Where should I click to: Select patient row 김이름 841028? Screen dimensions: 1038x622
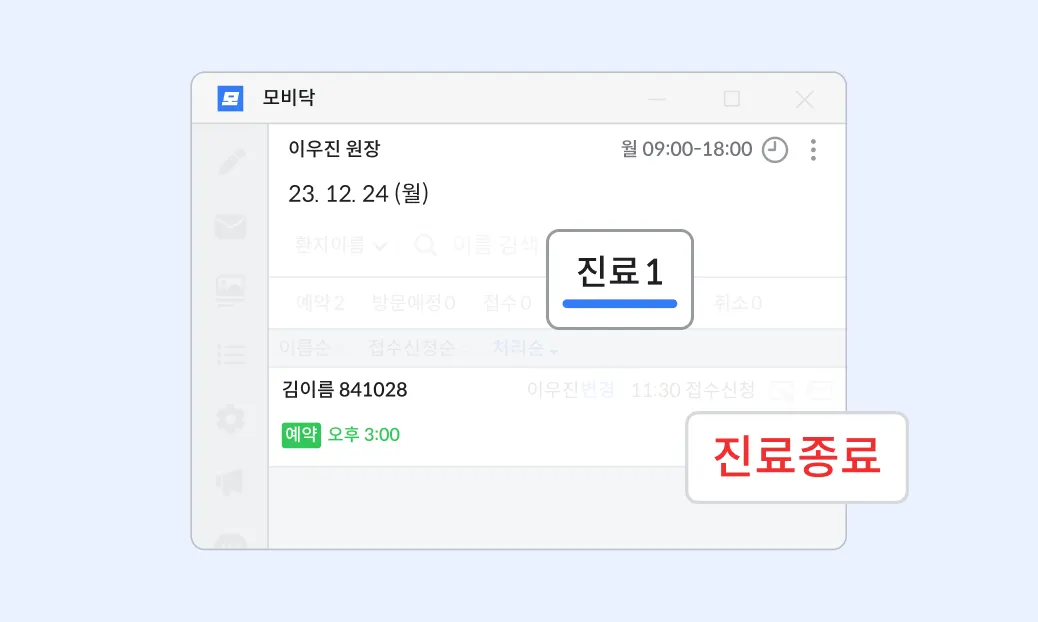(557, 418)
